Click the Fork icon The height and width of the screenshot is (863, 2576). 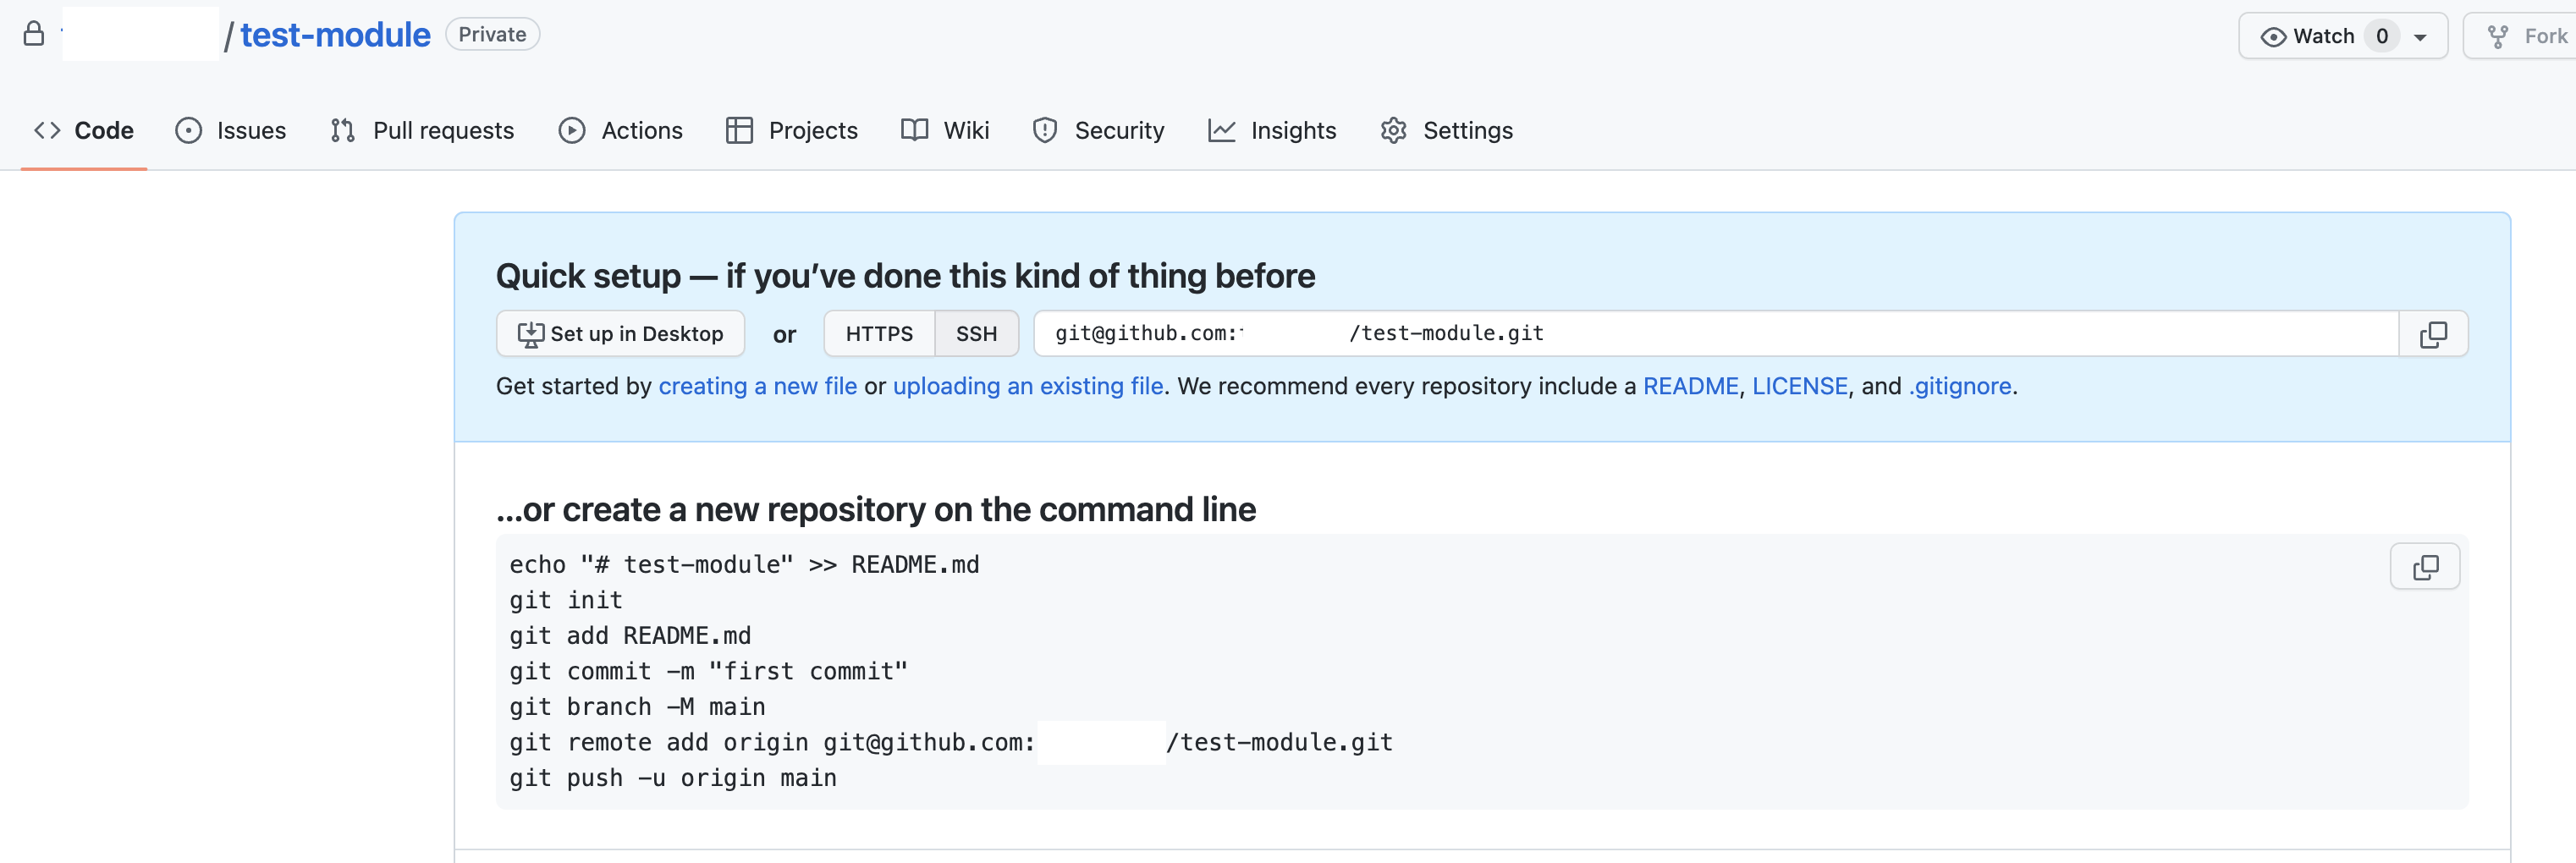[x=2498, y=37]
